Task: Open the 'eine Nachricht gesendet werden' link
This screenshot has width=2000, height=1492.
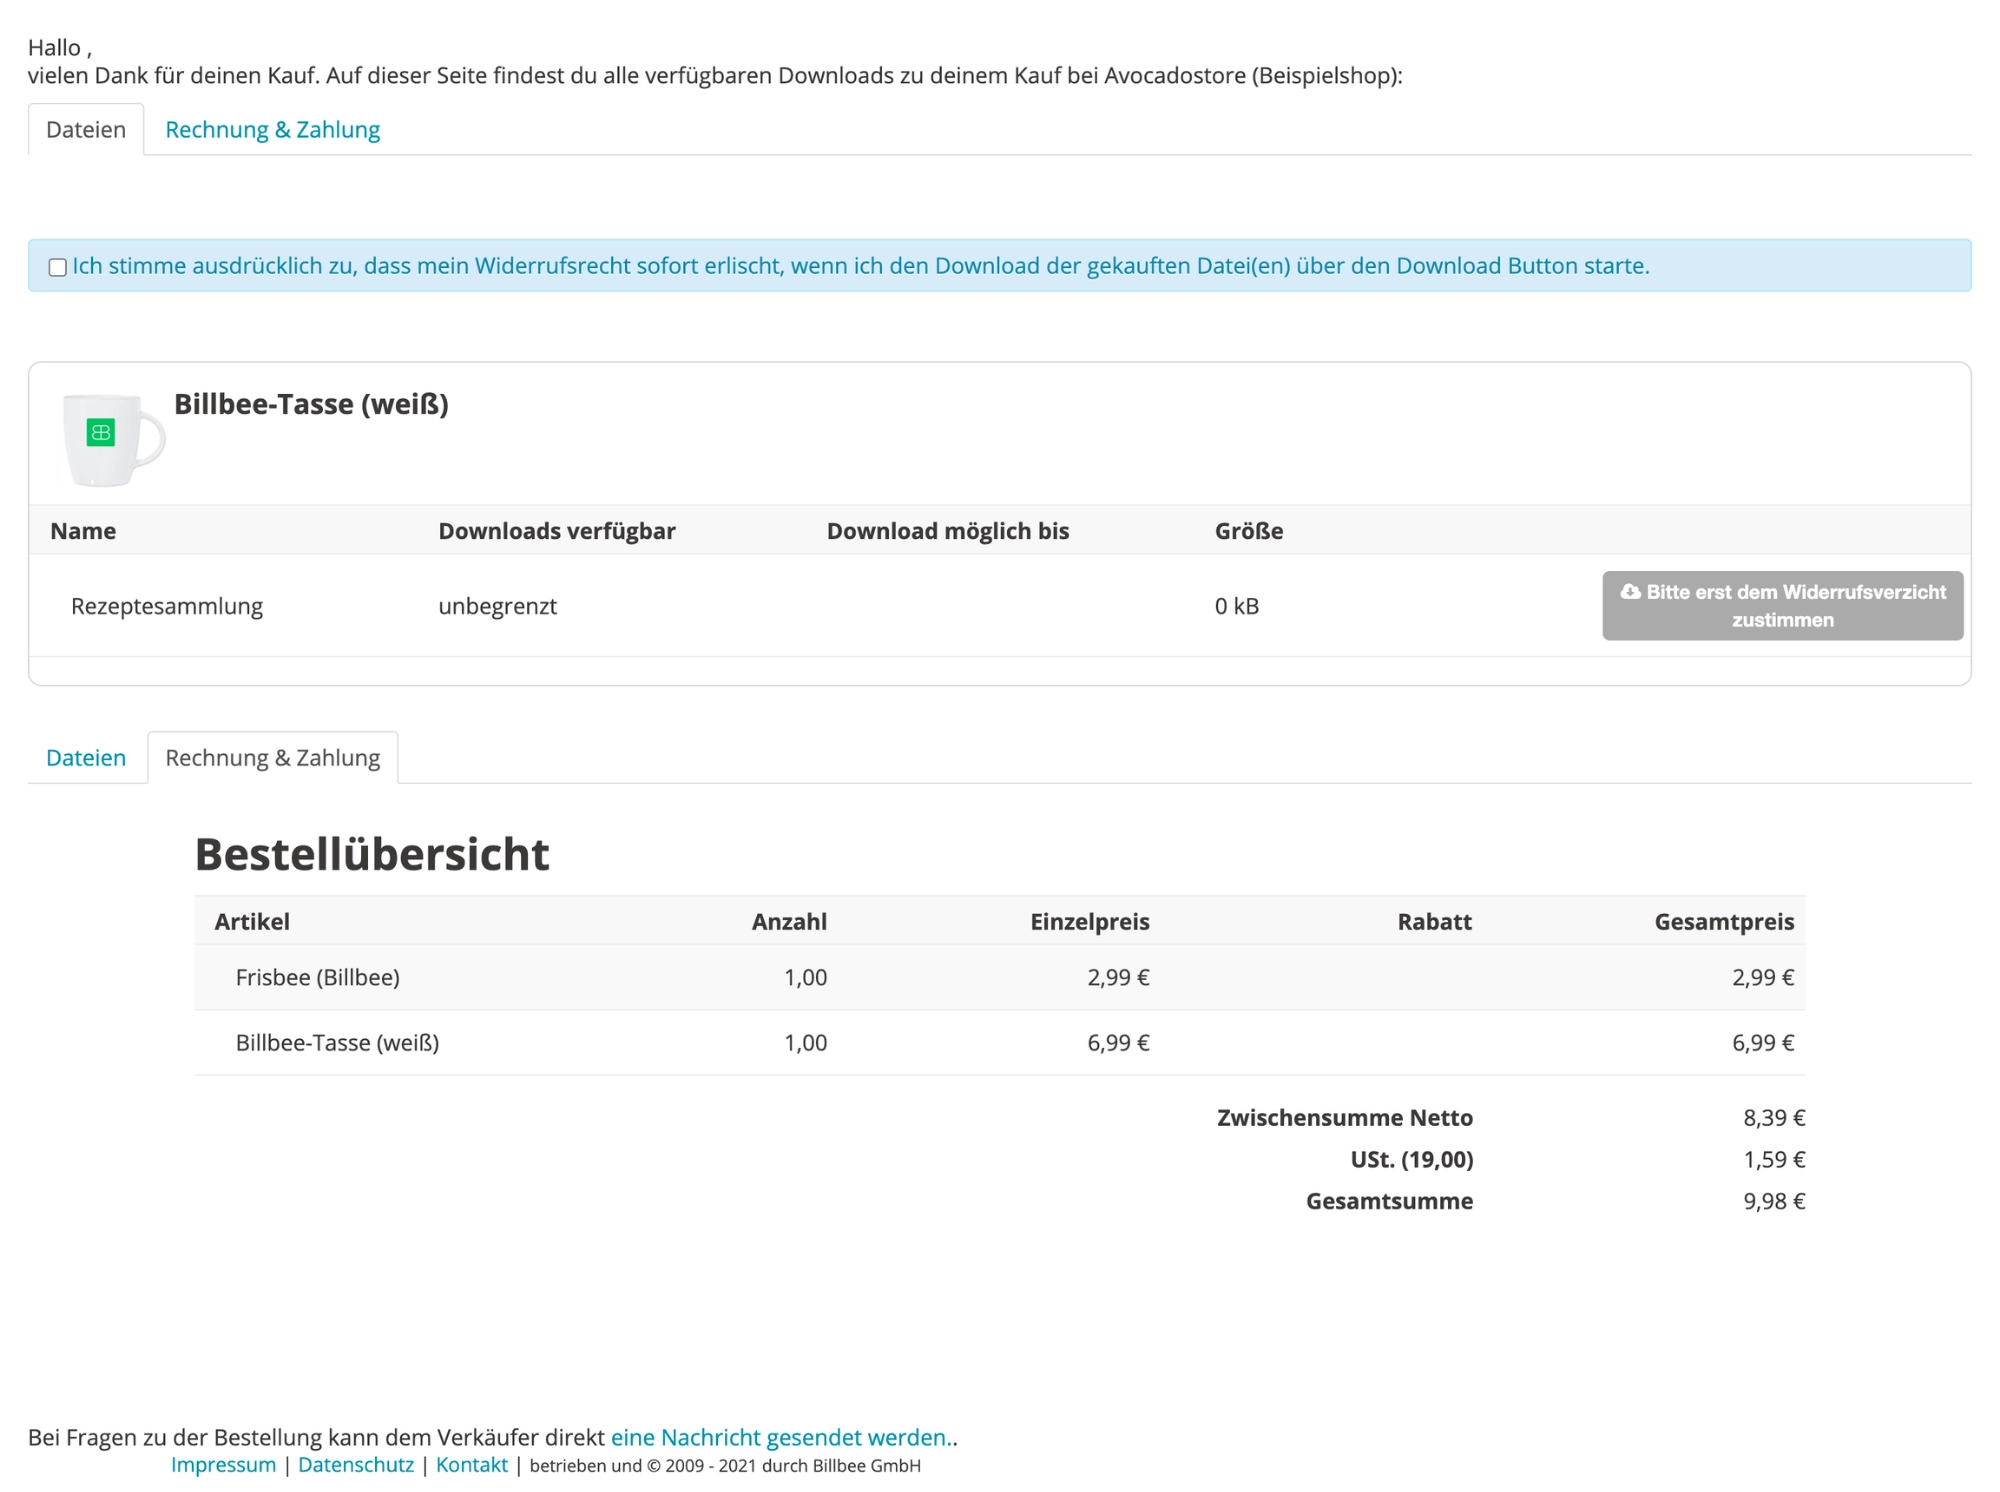Action: pyautogui.click(x=779, y=1437)
